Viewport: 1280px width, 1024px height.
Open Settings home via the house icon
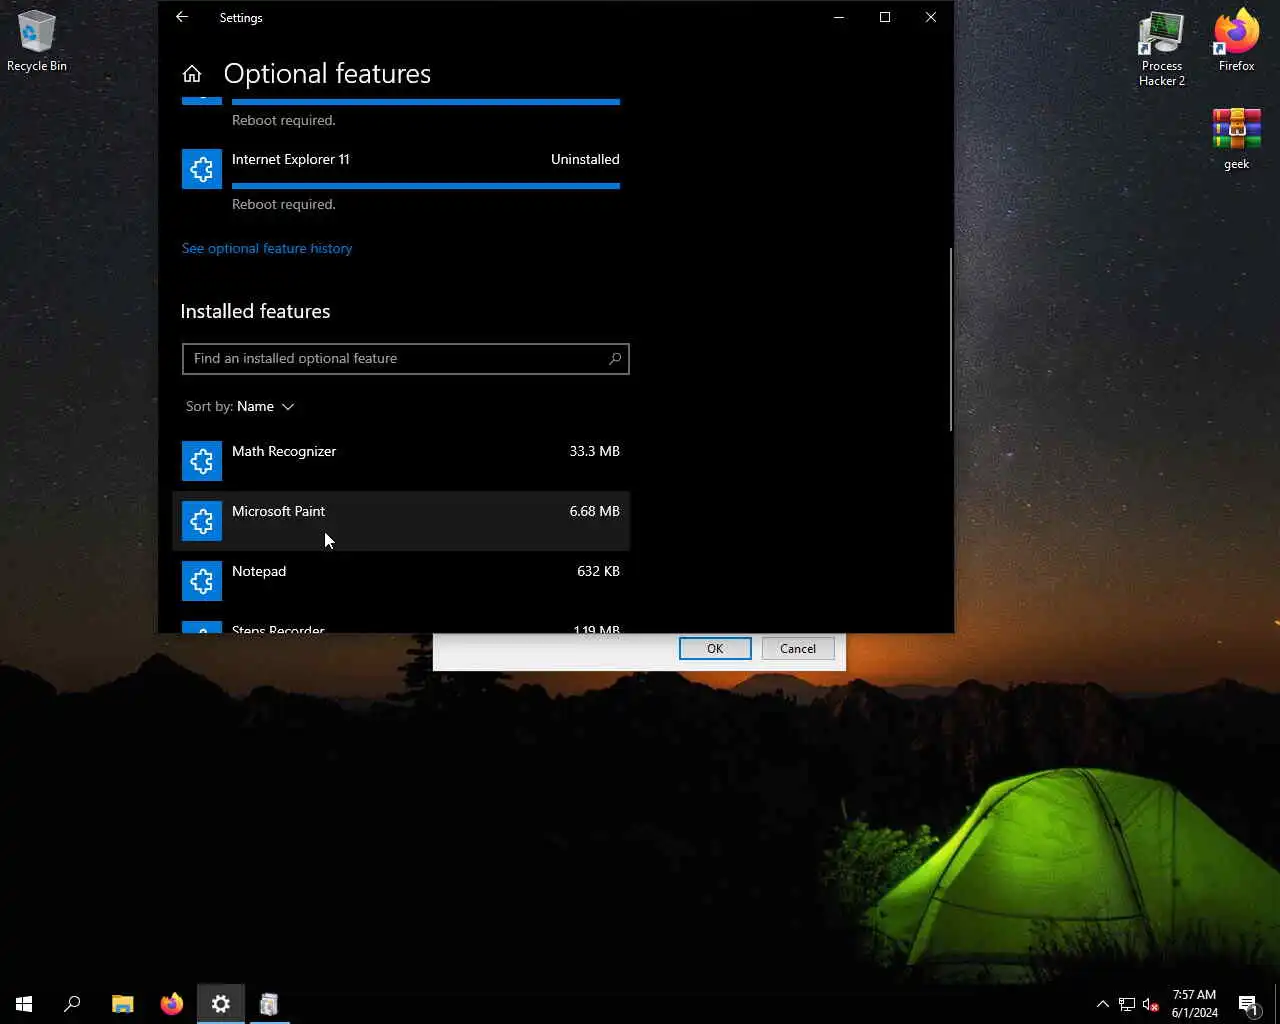[192, 74]
